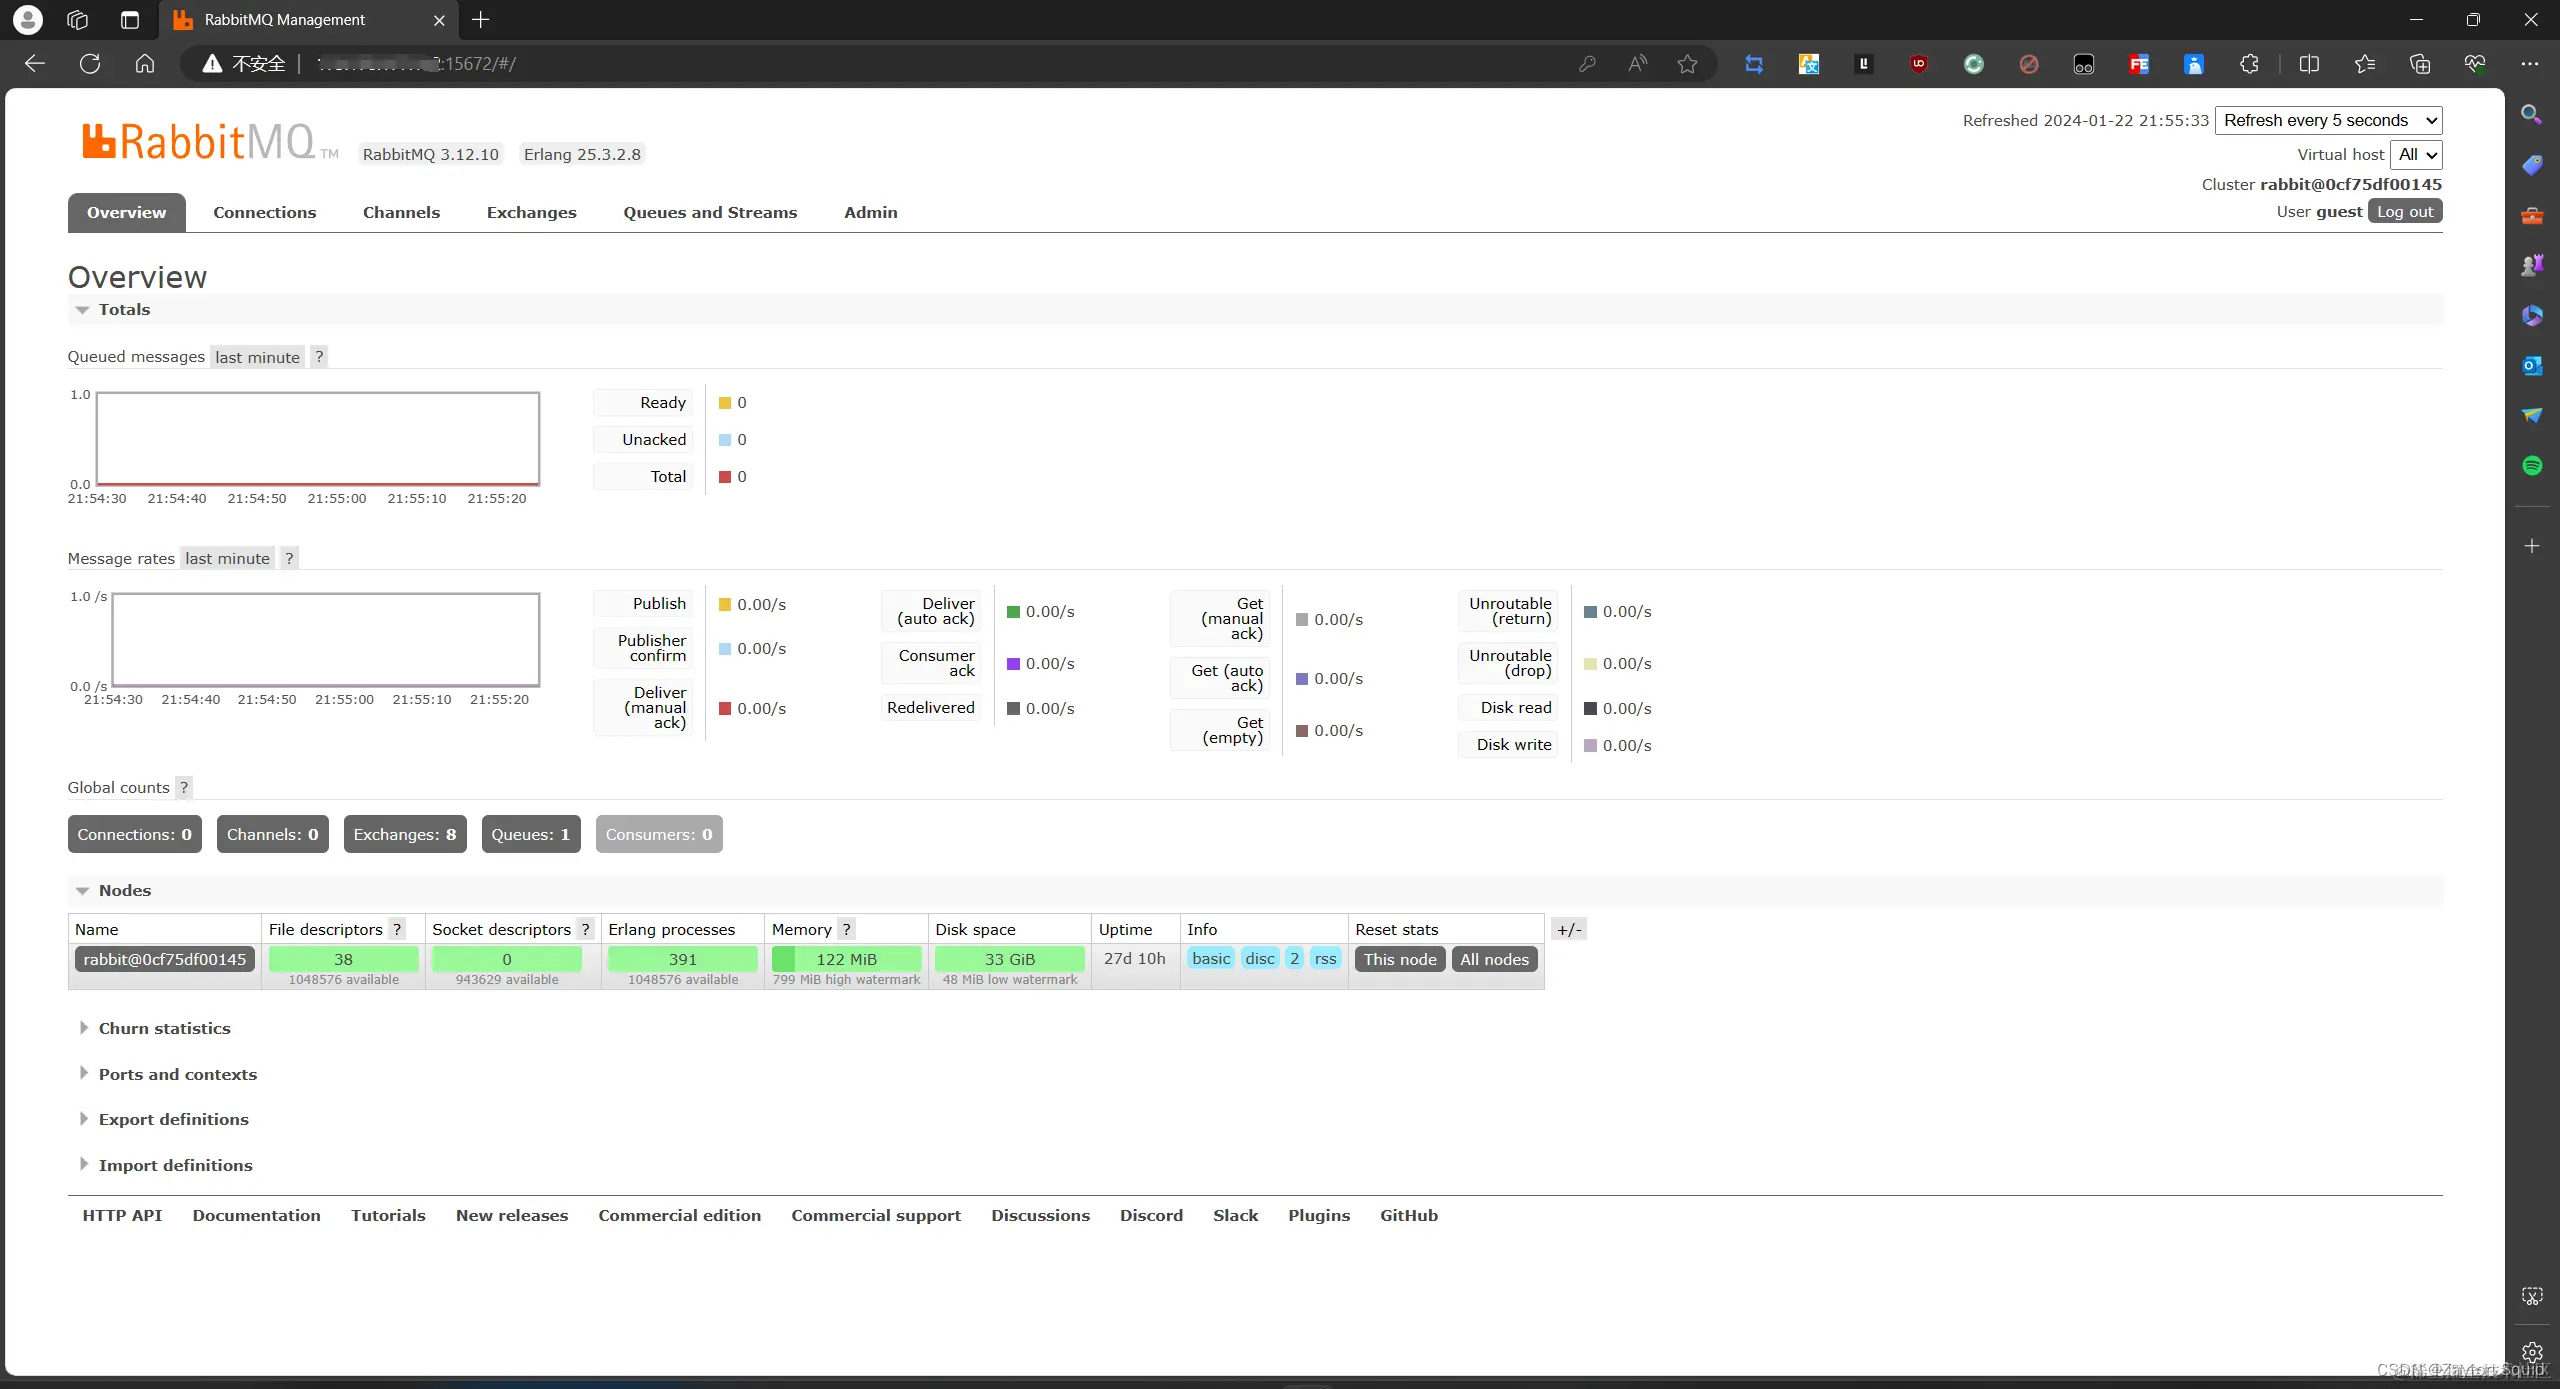Open the Spotify sidebar icon
Viewport: 2560px width, 1389px height.
[x=2532, y=465]
